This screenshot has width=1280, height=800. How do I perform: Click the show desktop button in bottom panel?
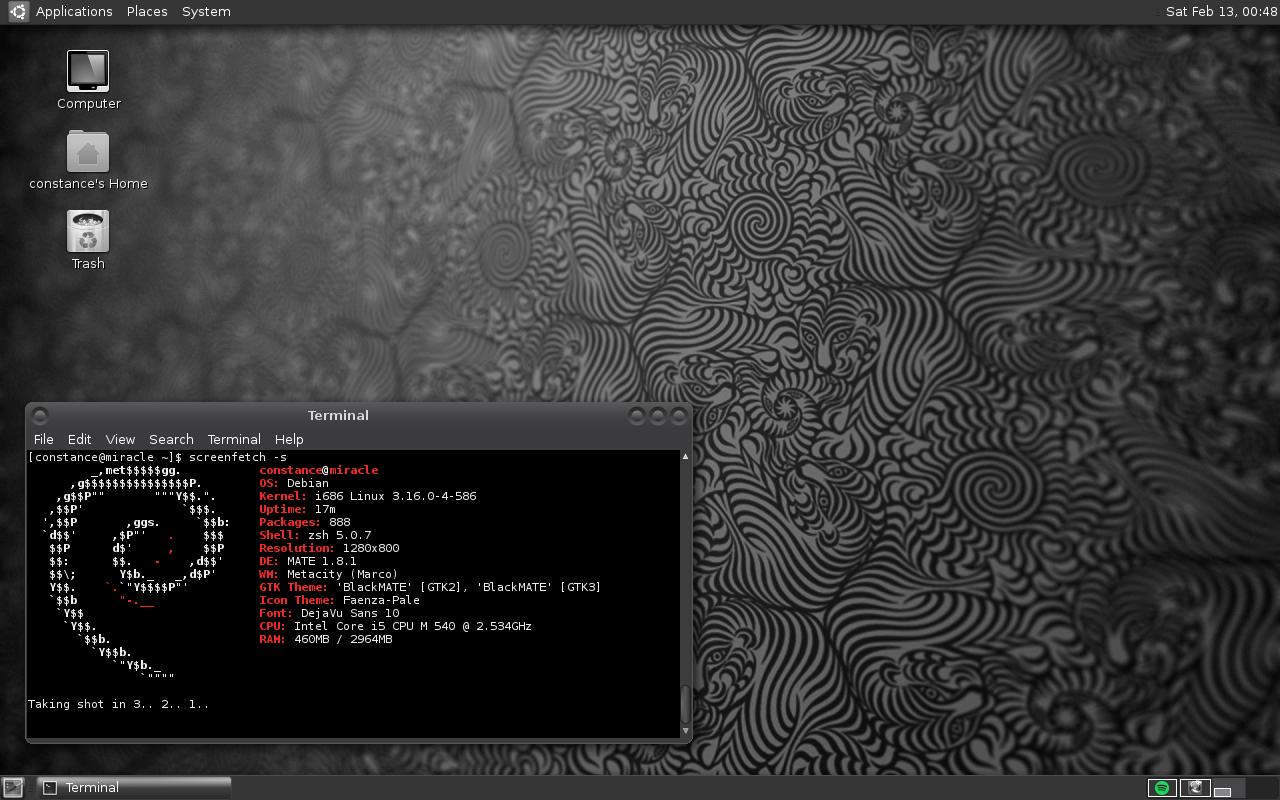(13, 788)
